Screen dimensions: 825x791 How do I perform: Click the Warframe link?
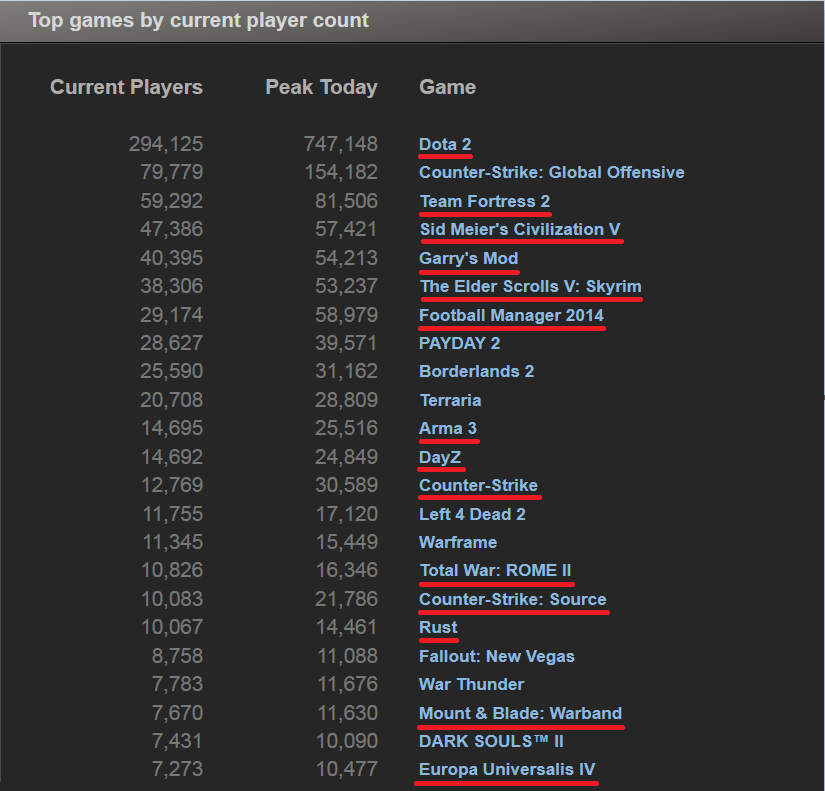458,543
